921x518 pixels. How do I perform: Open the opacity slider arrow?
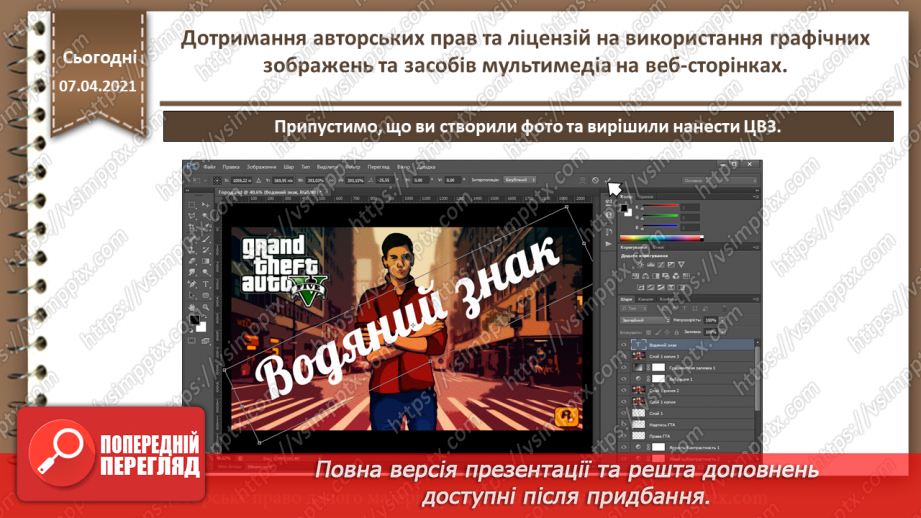click(722, 320)
